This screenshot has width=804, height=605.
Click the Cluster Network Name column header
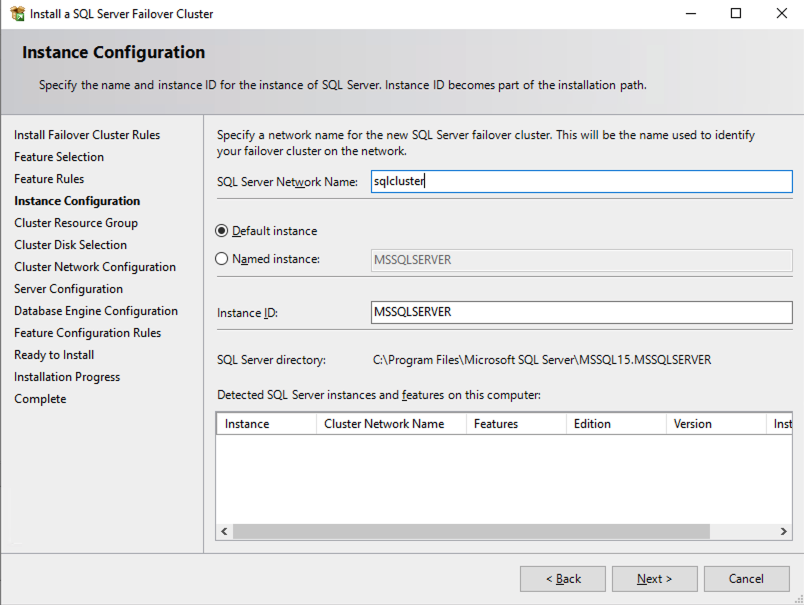[390, 424]
